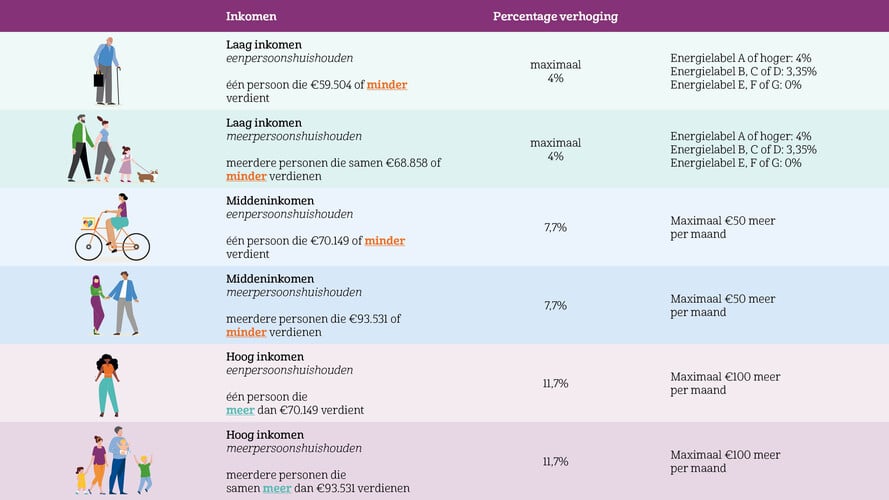Click the "Inkomen" column header

click(x=251, y=16)
